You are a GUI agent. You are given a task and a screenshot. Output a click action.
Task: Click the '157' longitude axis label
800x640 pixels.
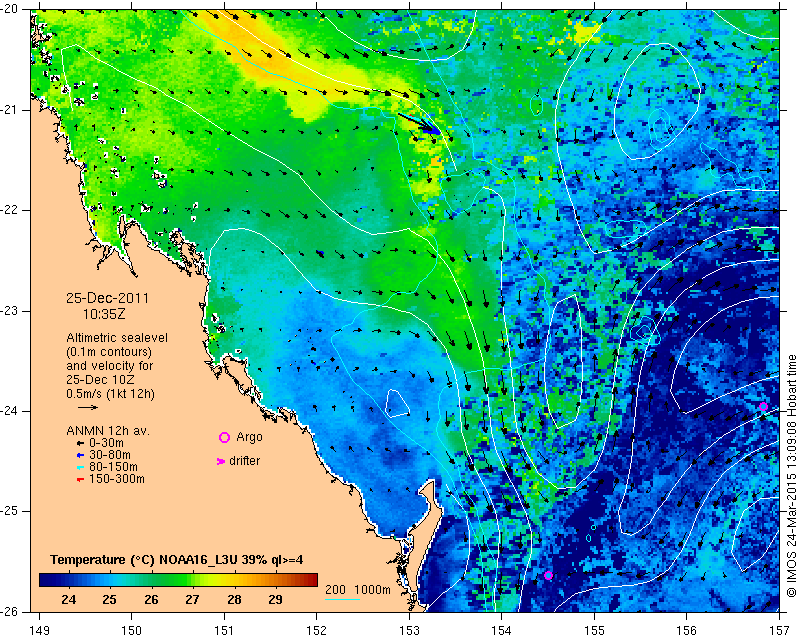(x=779, y=631)
